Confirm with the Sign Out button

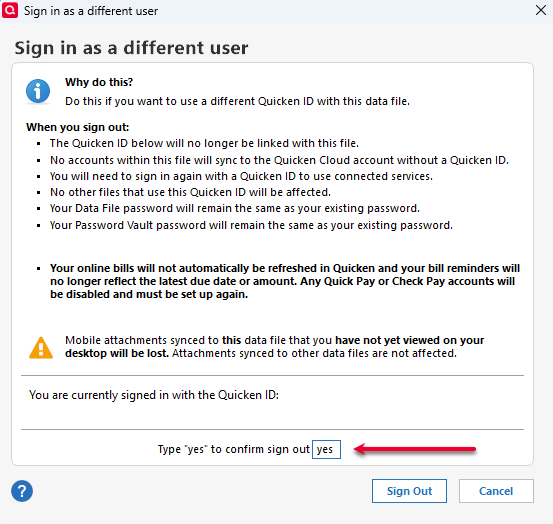click(x=409, y=491)
